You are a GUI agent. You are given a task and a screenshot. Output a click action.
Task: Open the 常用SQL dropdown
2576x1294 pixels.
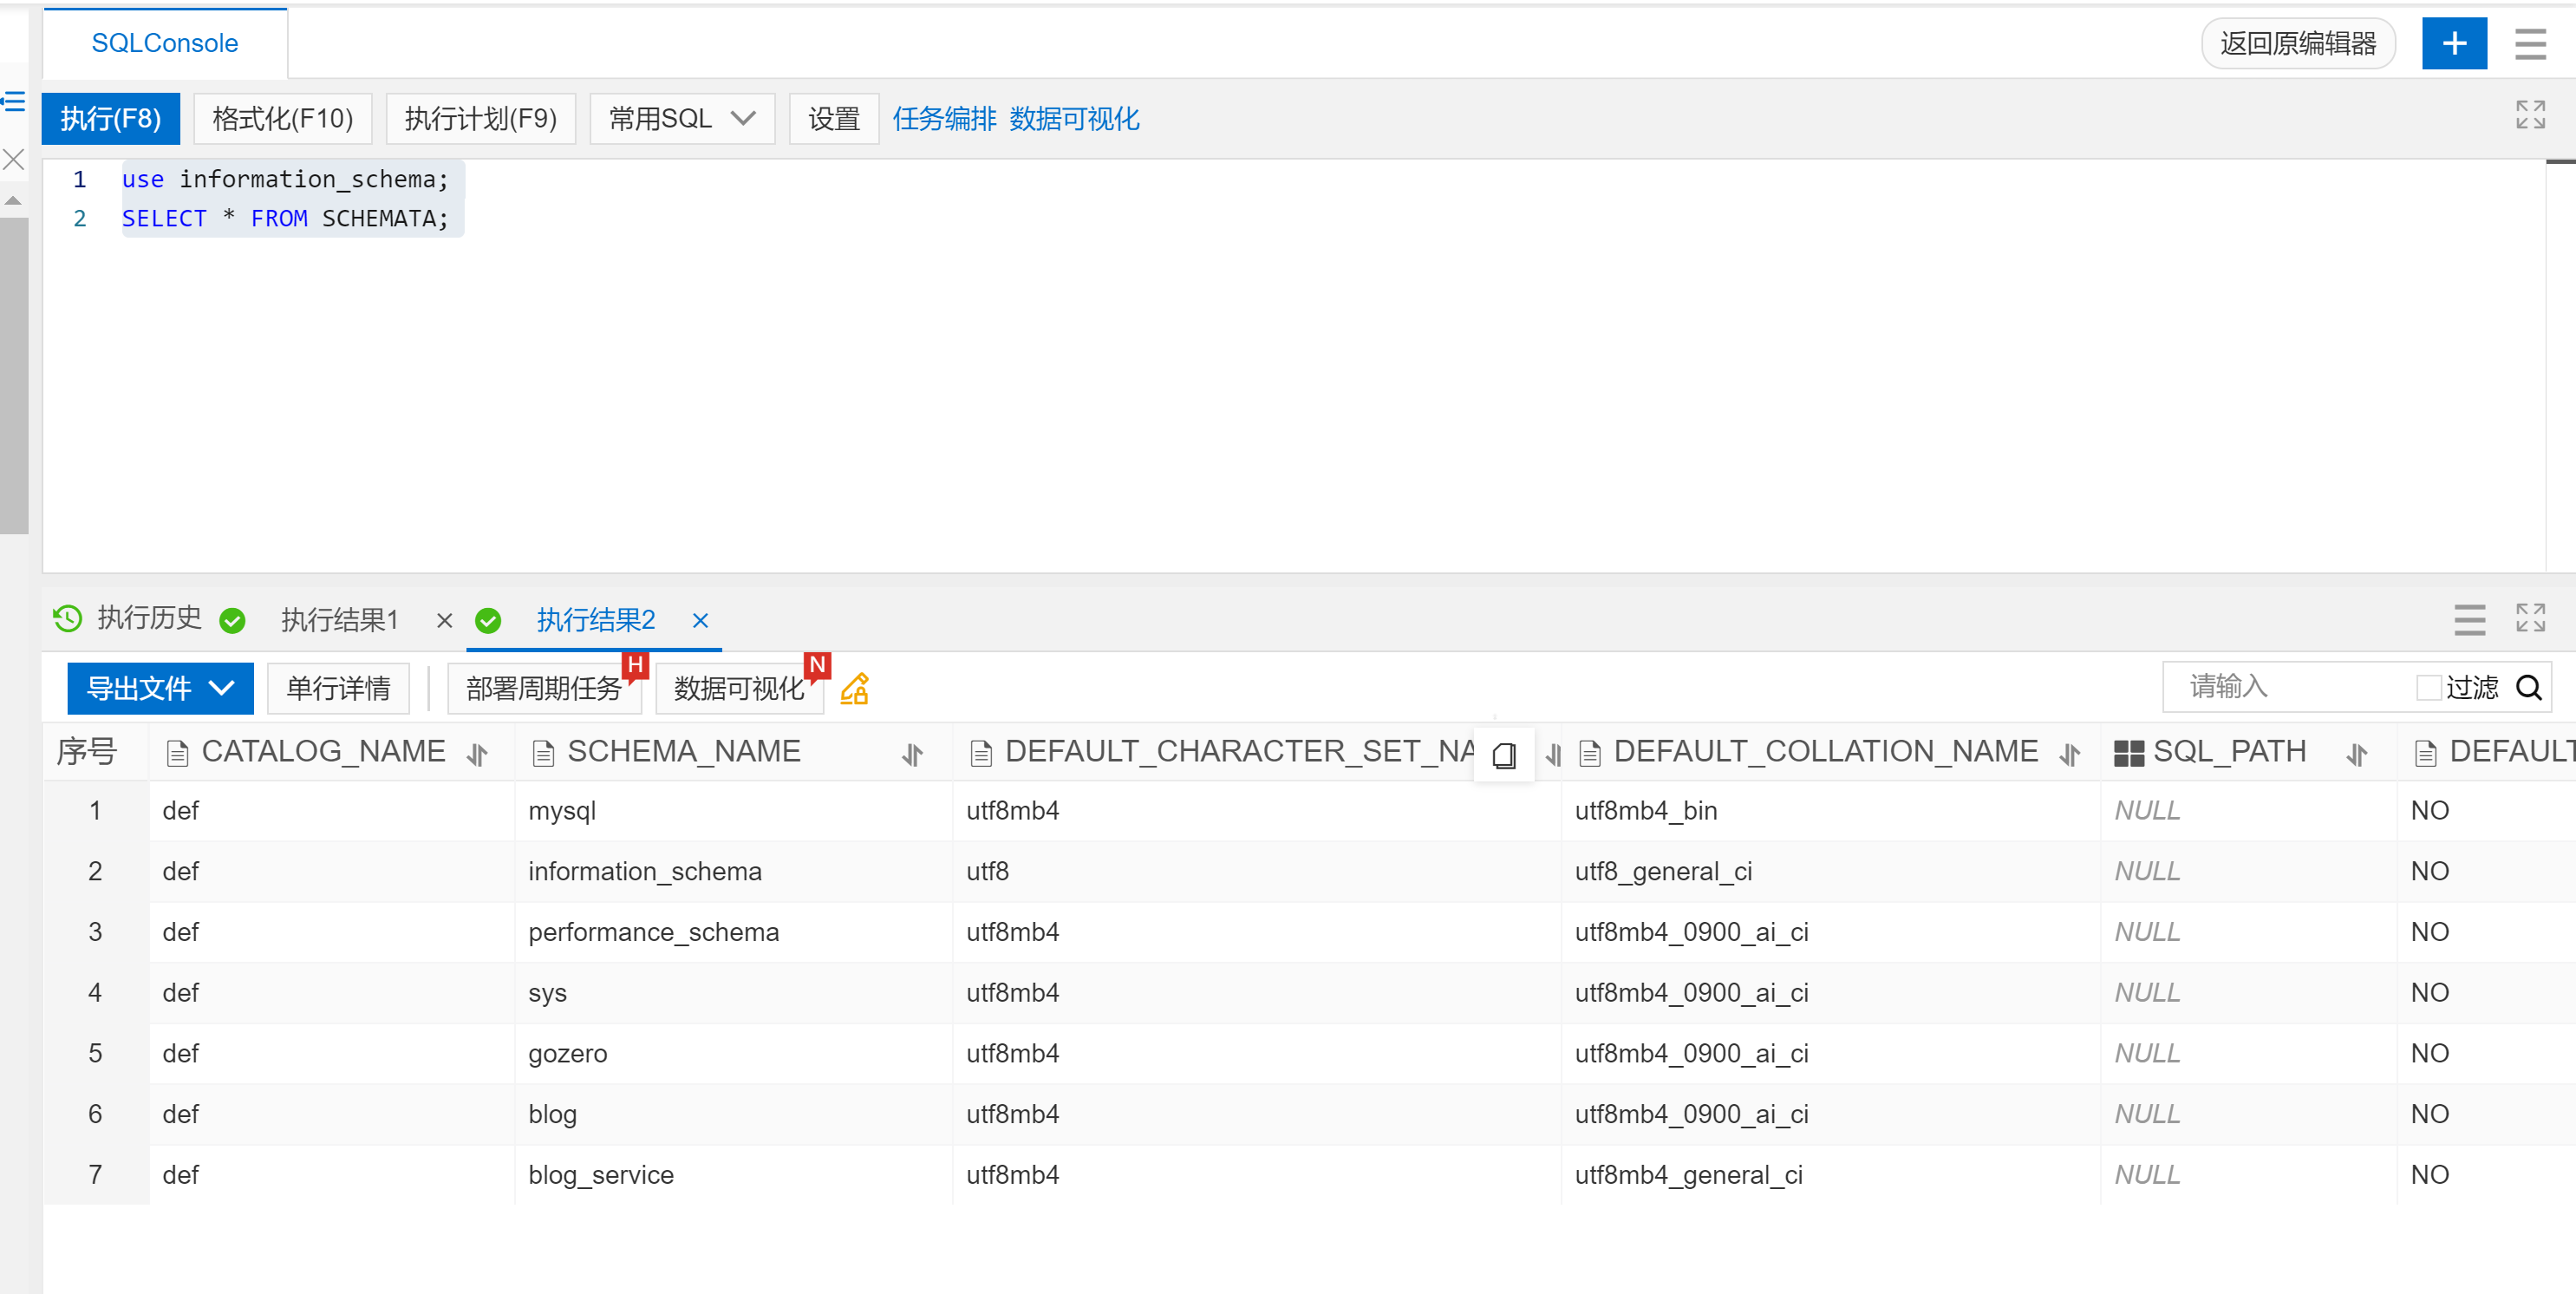click(x=682, y=119)
